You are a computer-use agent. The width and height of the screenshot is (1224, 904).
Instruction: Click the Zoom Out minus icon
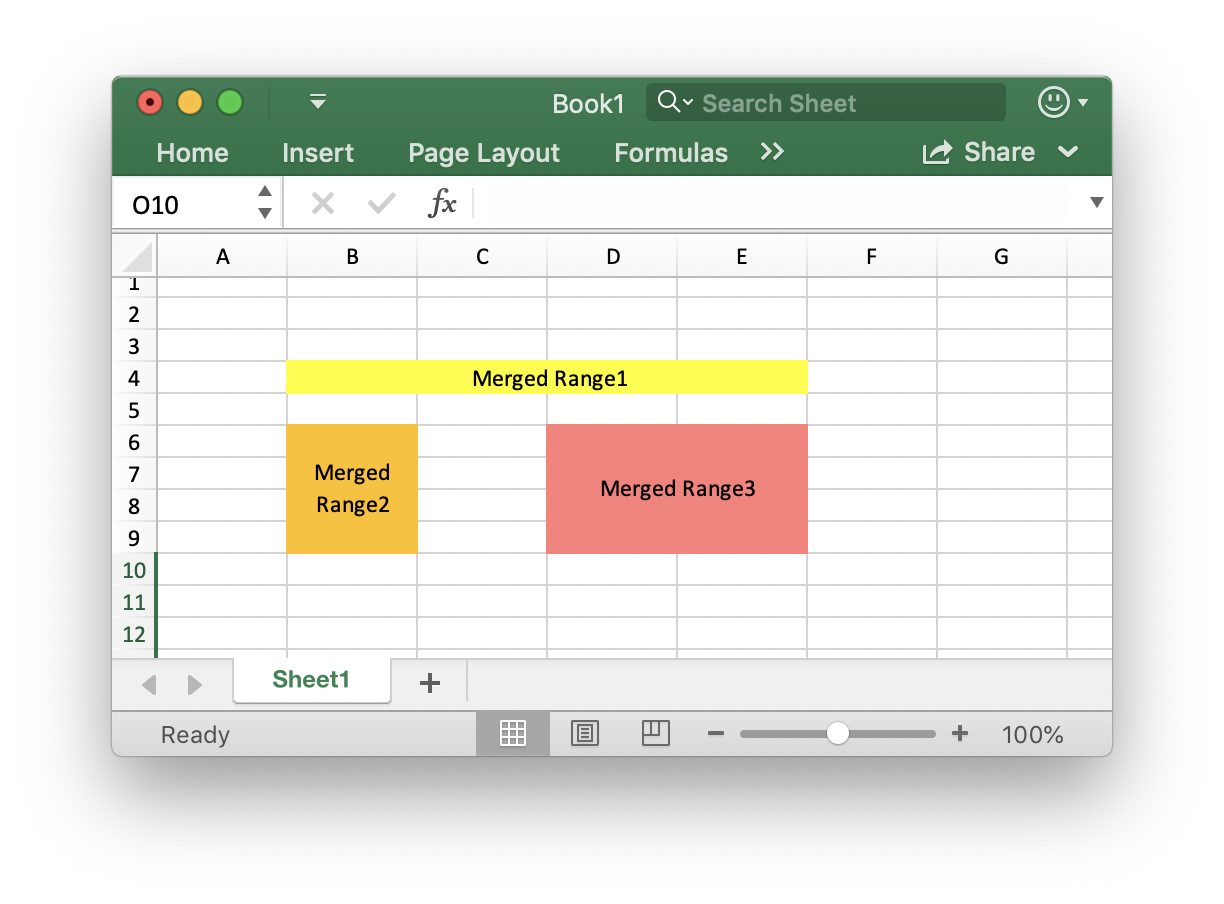(x=716, y=733)
